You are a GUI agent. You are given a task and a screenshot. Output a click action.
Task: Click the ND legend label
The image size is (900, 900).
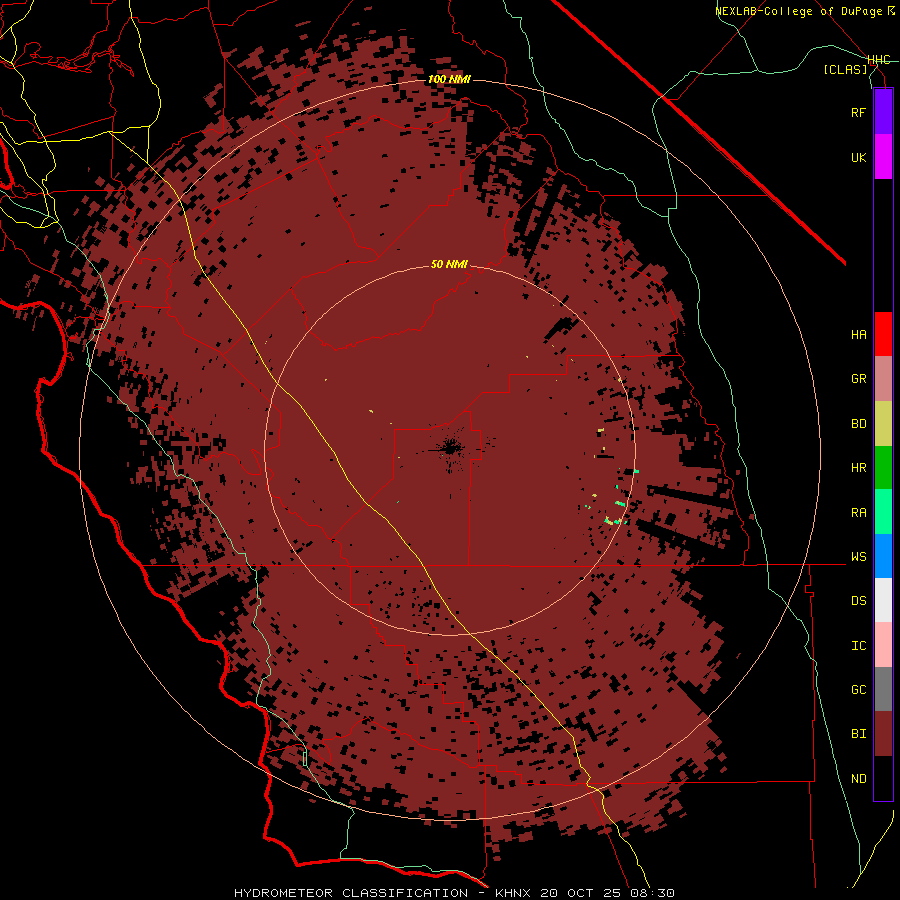[858, 779]
